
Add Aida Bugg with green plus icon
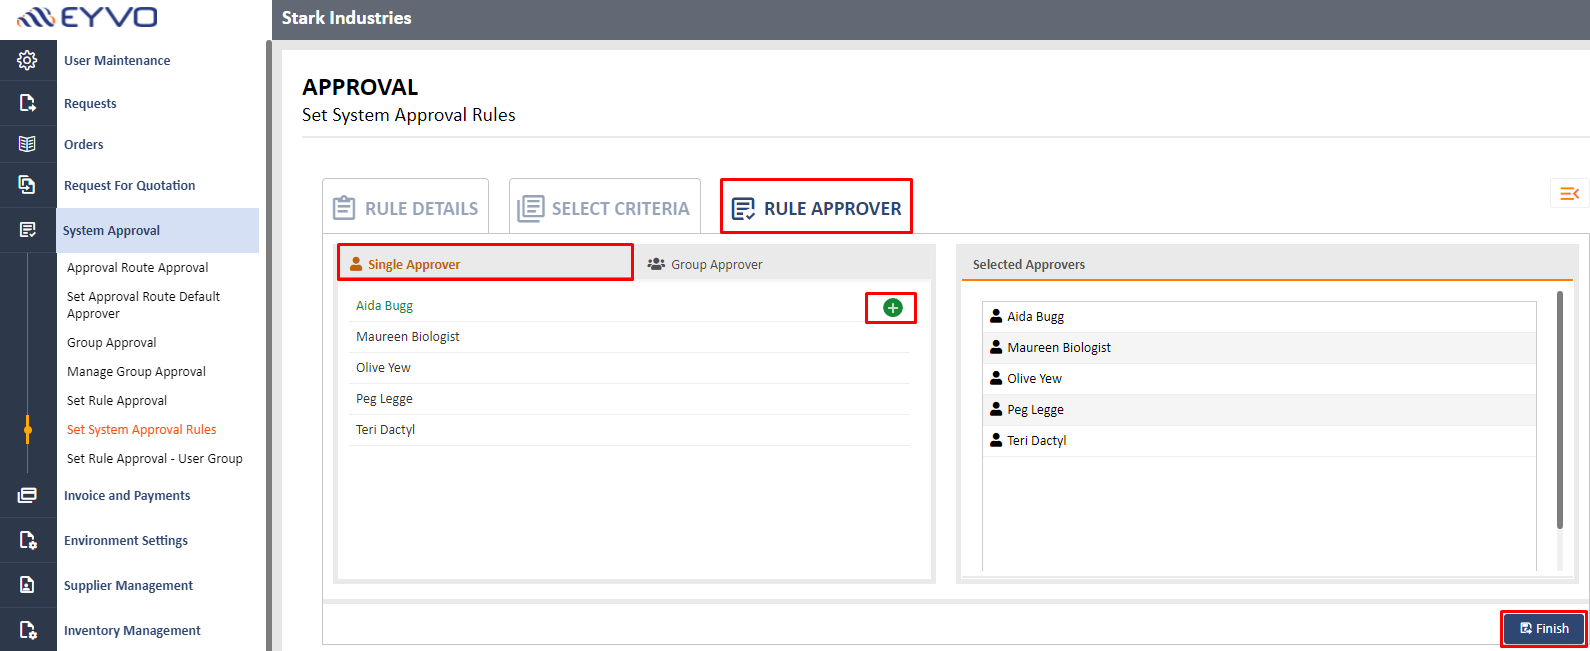coord(893,308)
